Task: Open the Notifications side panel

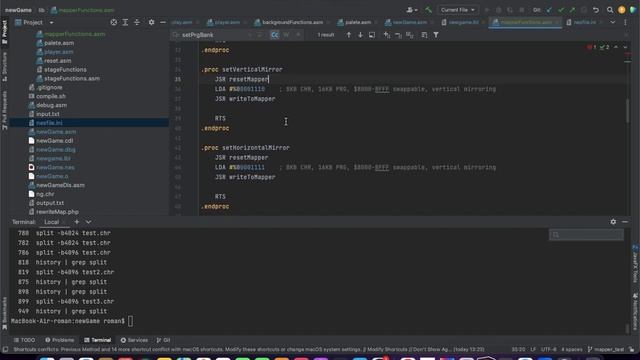Action: pyautogui.click(x=636, y=311)
